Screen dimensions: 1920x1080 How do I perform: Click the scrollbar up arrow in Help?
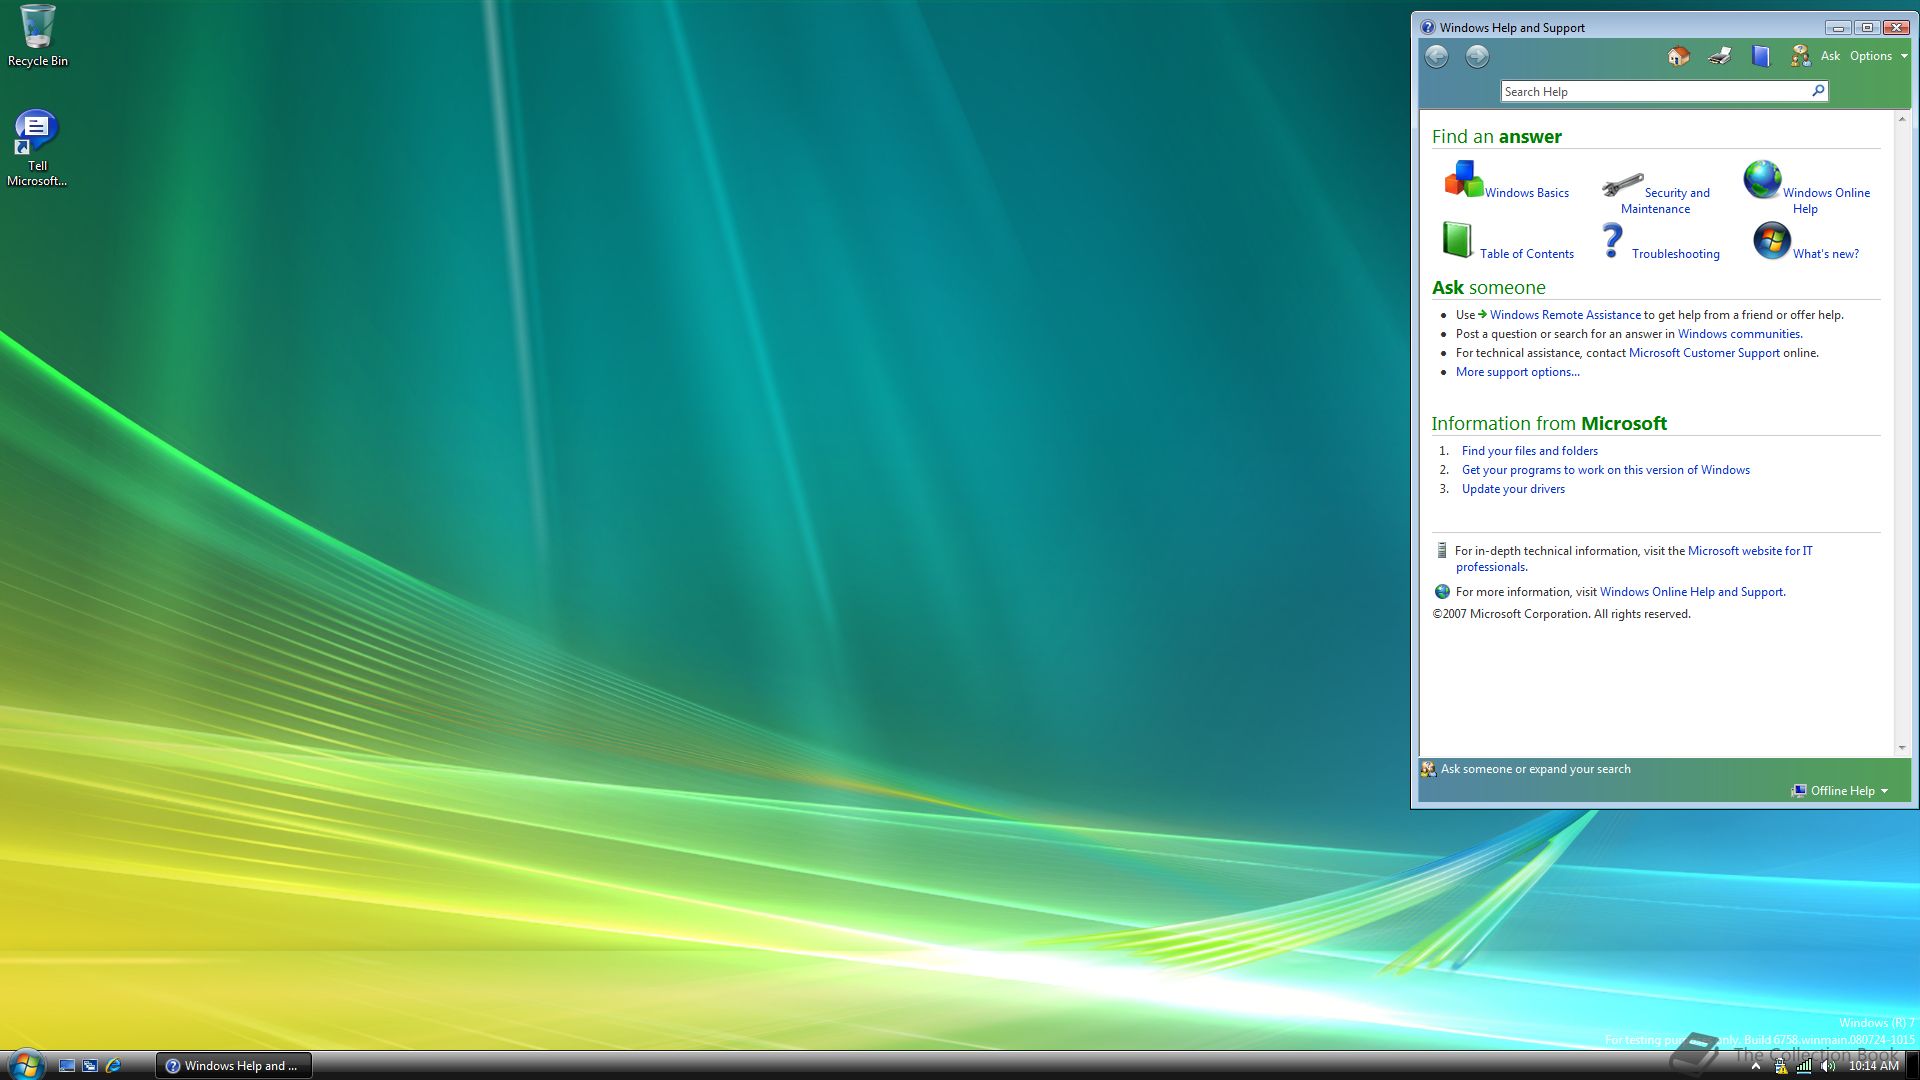pos(1902,119)
